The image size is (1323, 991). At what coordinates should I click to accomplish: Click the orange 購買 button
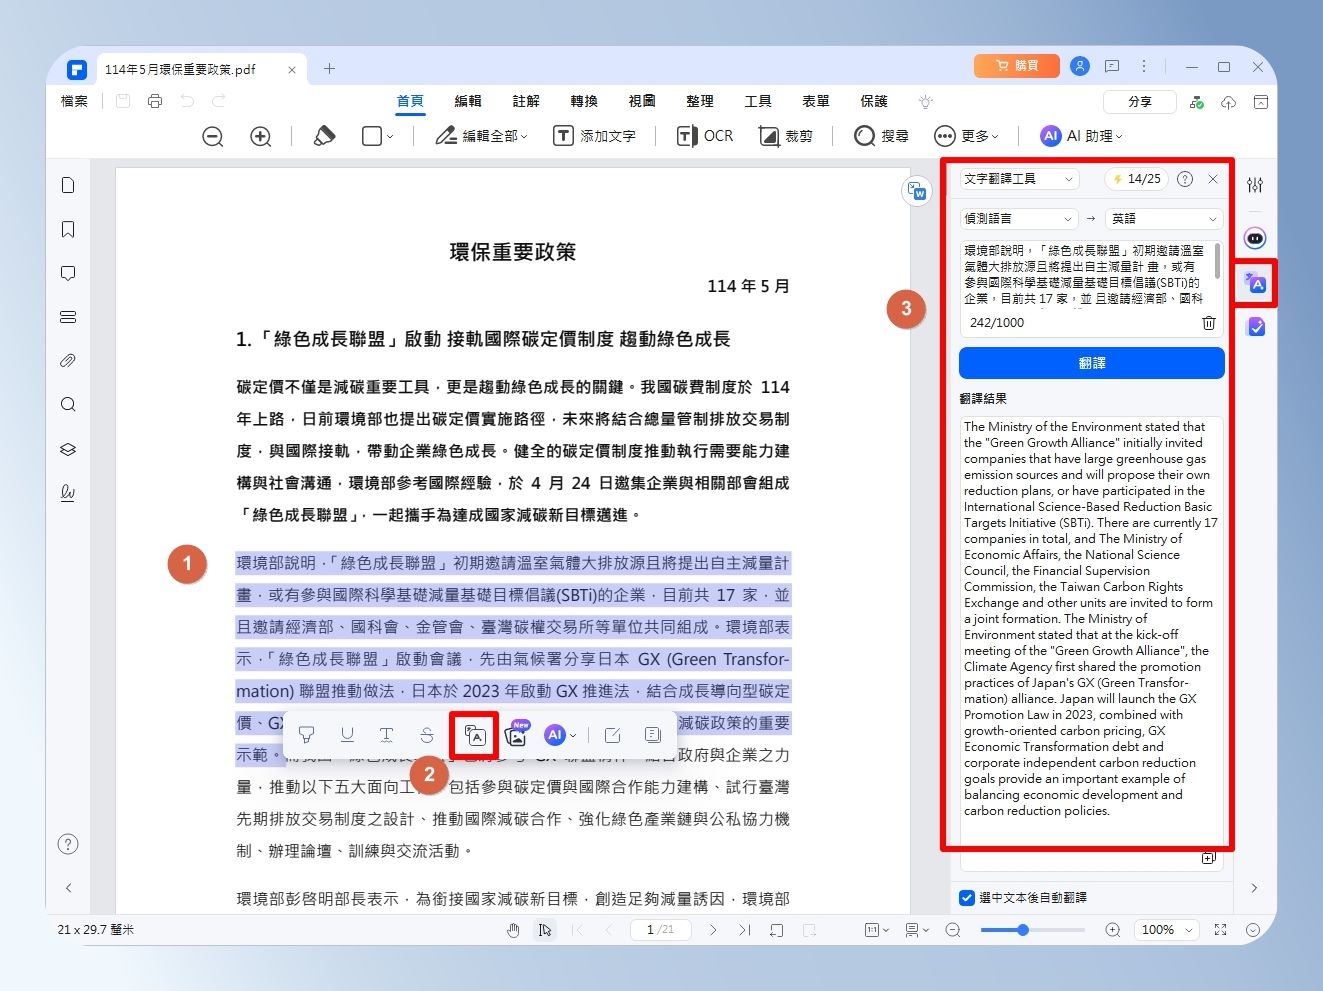[x=1016, y=66]
